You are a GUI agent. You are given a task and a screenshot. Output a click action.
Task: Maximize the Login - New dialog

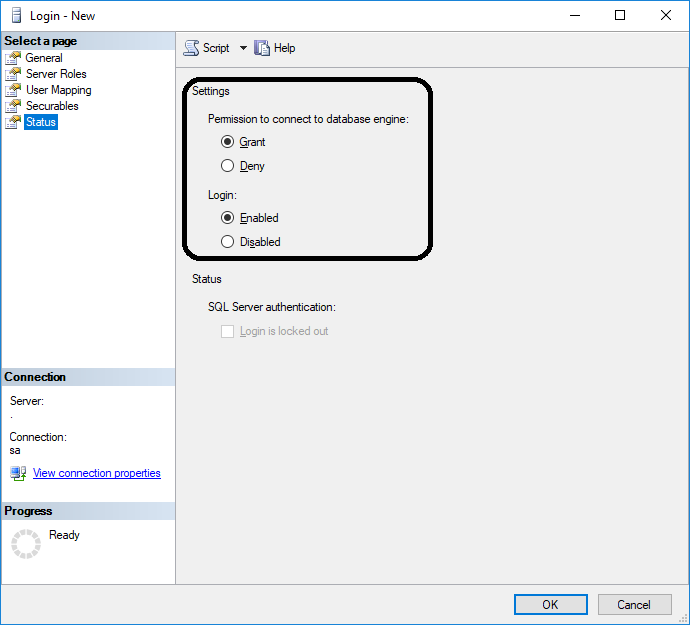point(620,15)
